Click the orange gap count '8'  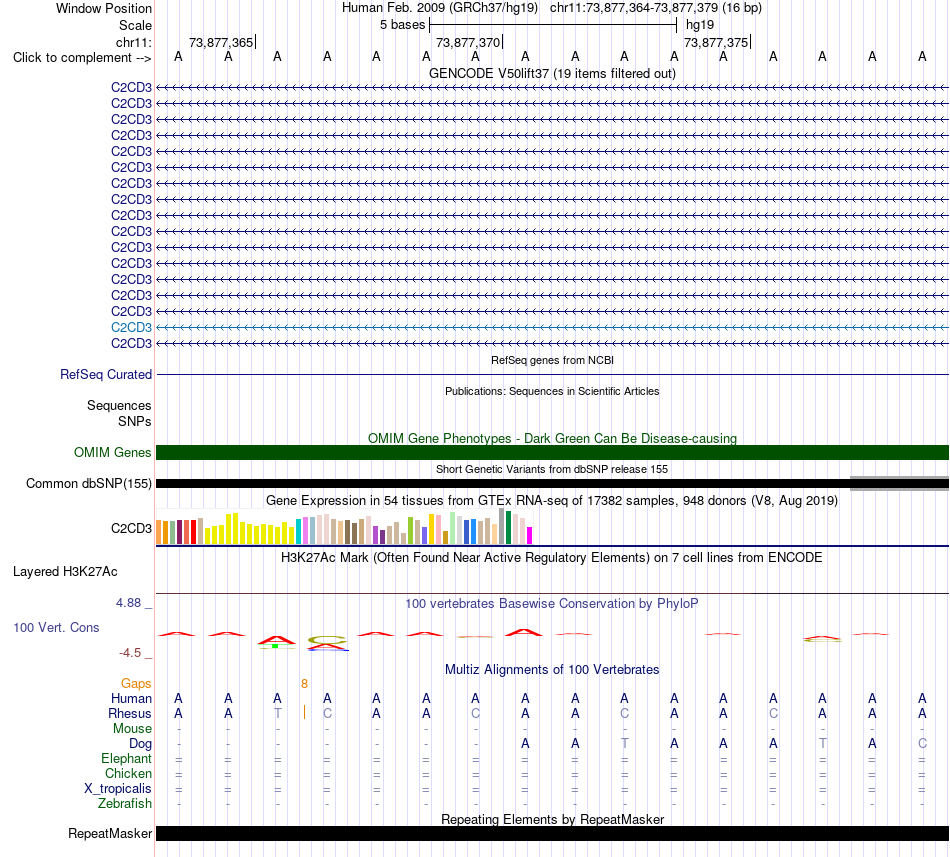[304, 684]
